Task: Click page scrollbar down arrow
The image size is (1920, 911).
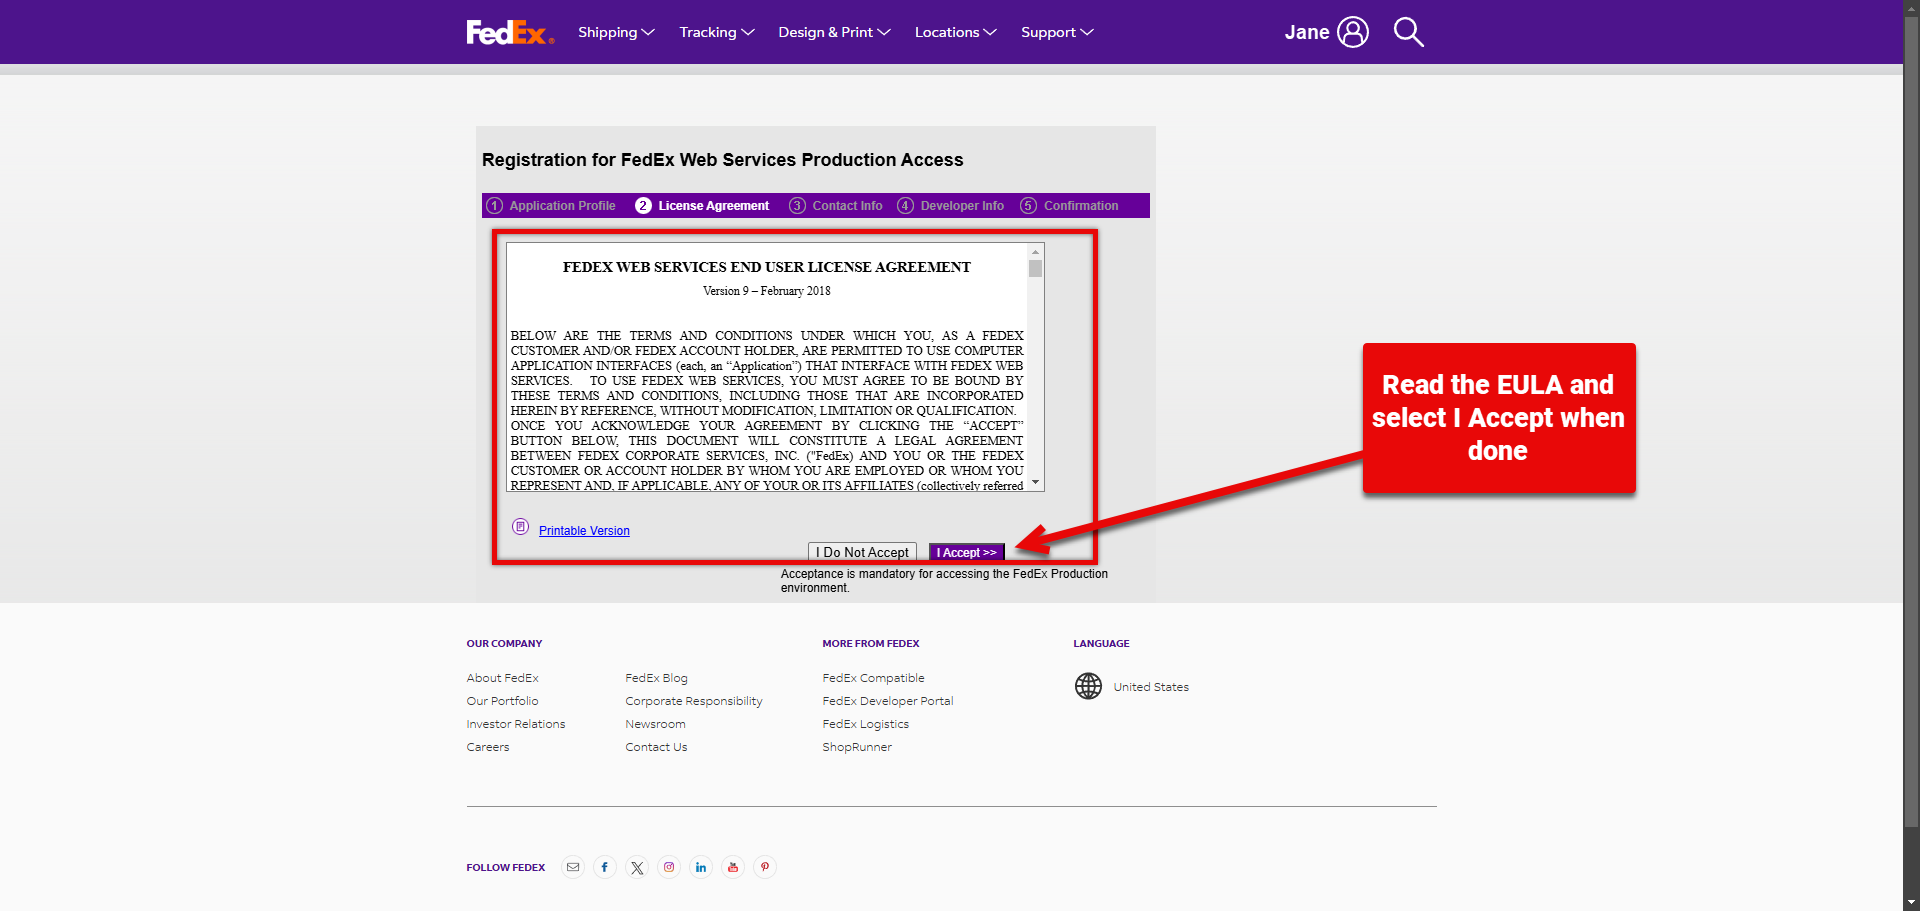Action: [x=1911, y=902]
